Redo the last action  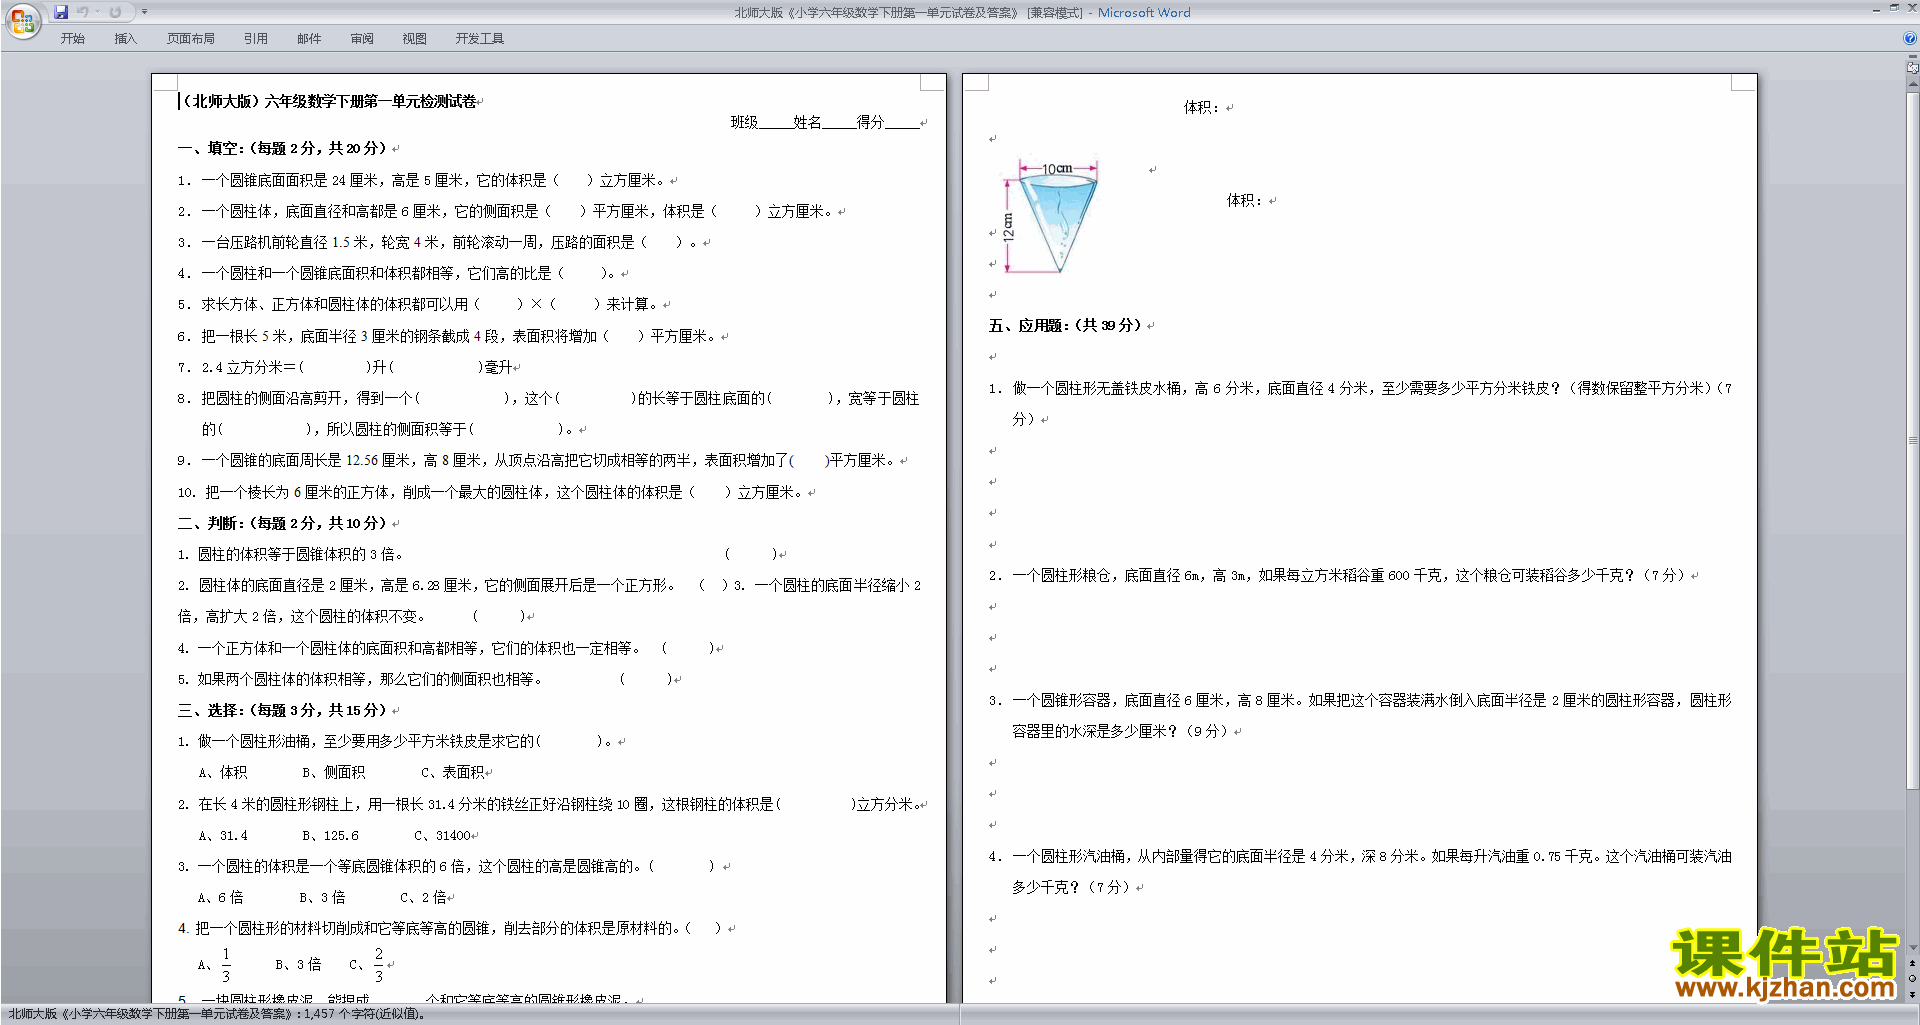(115, 12)
